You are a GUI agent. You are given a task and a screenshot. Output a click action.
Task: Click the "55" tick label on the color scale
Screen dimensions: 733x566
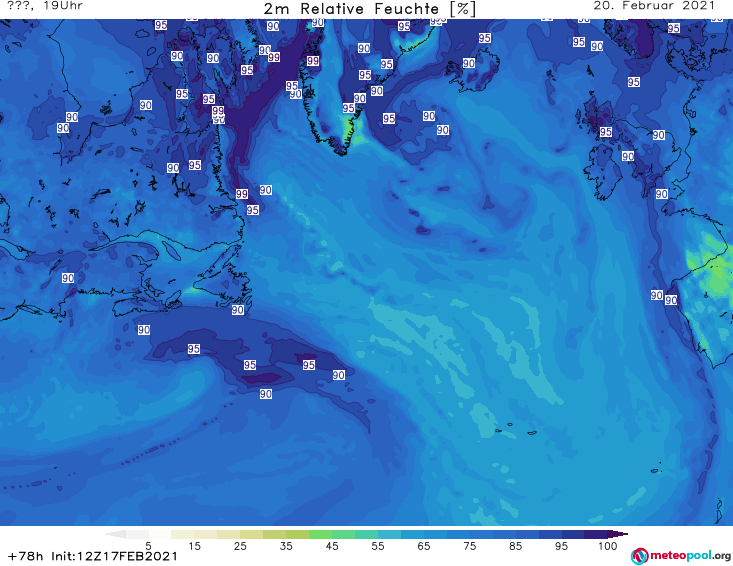coord(378,546)
